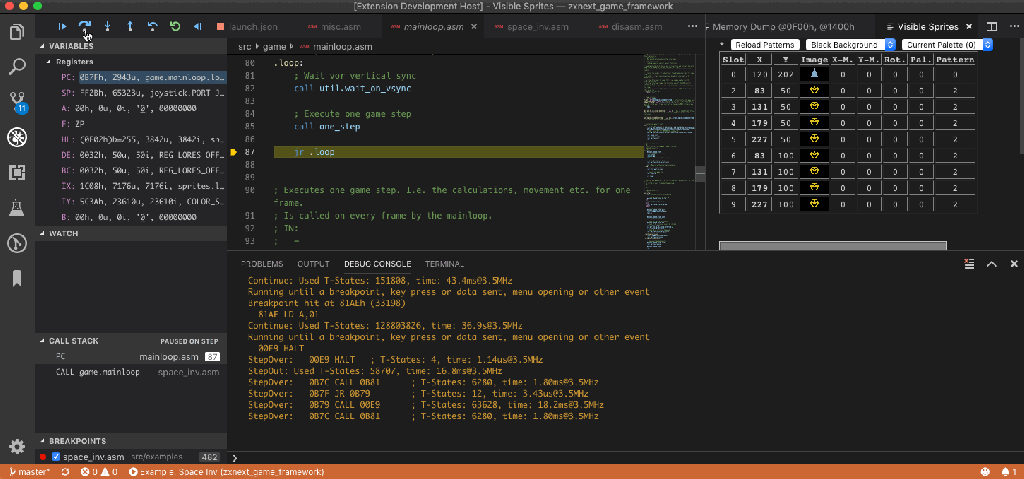Collapse the Registers tree node
The width and height of the screenshot is (1024, 479).
click(x=48, y=62)
